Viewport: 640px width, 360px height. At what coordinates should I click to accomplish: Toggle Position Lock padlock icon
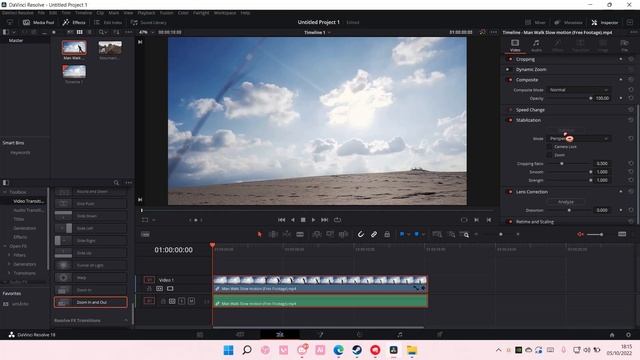(x=387, y=234)
